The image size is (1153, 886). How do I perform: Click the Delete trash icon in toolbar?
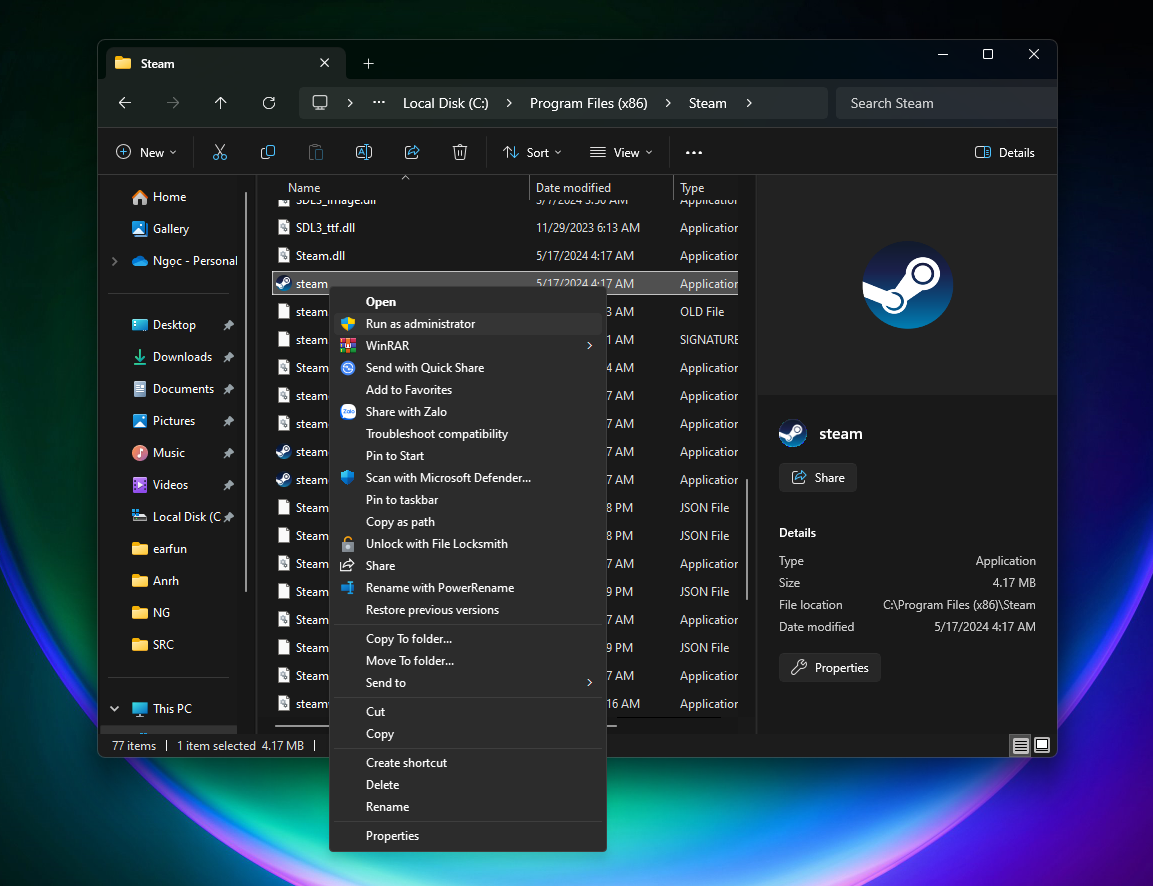click(x=460, y=152)
